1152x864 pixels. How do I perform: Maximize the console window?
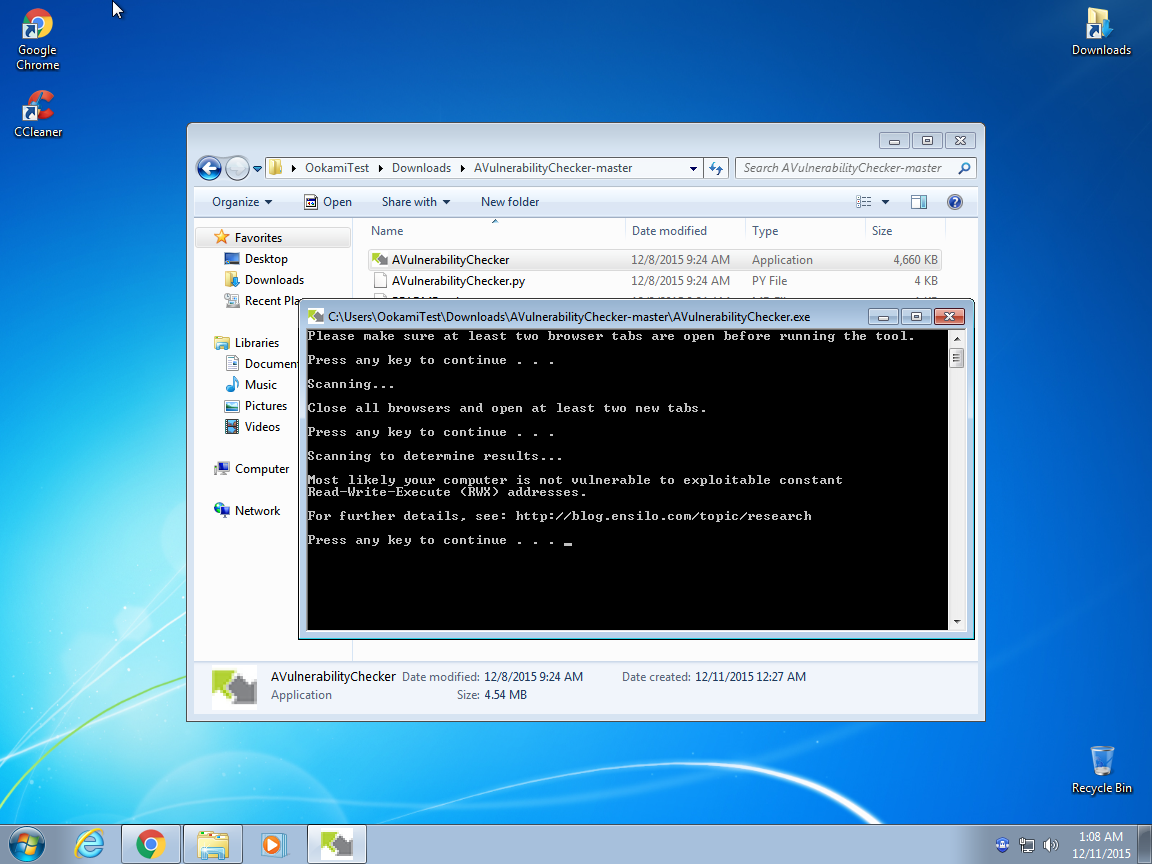[x=916, y=317]
